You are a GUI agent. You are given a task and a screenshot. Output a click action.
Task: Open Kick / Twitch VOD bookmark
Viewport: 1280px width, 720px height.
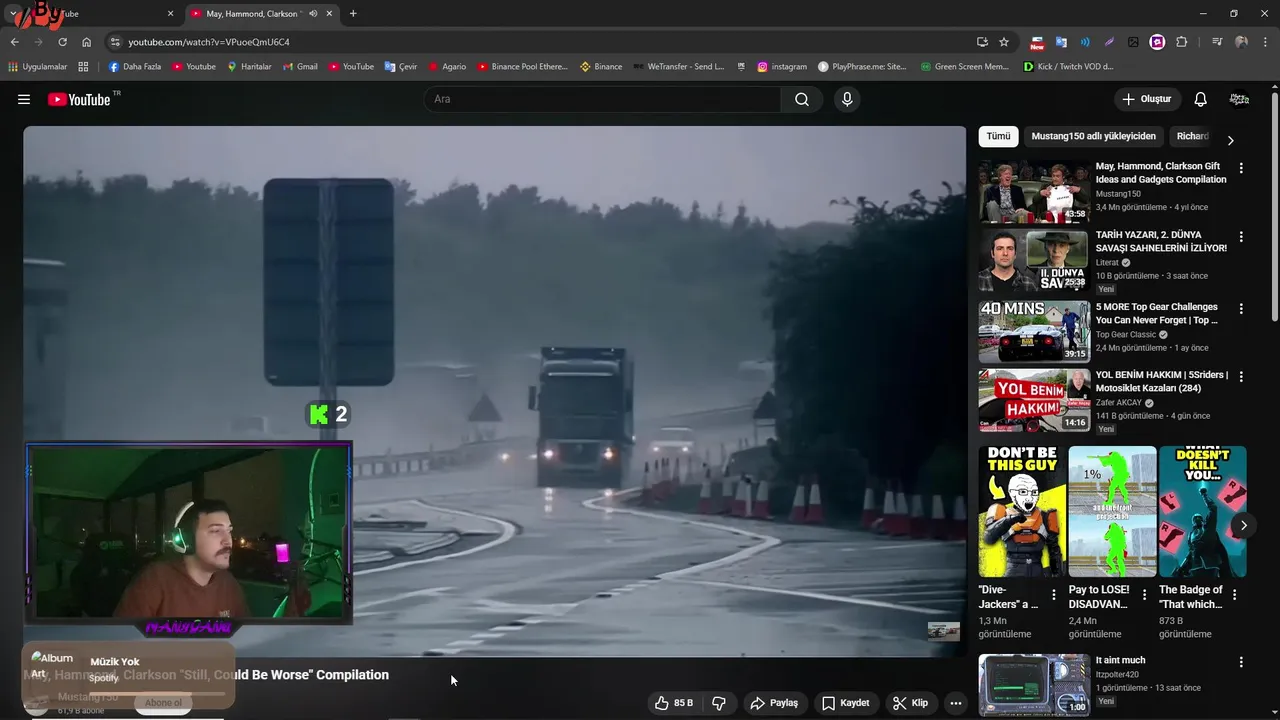[1068, 67]
